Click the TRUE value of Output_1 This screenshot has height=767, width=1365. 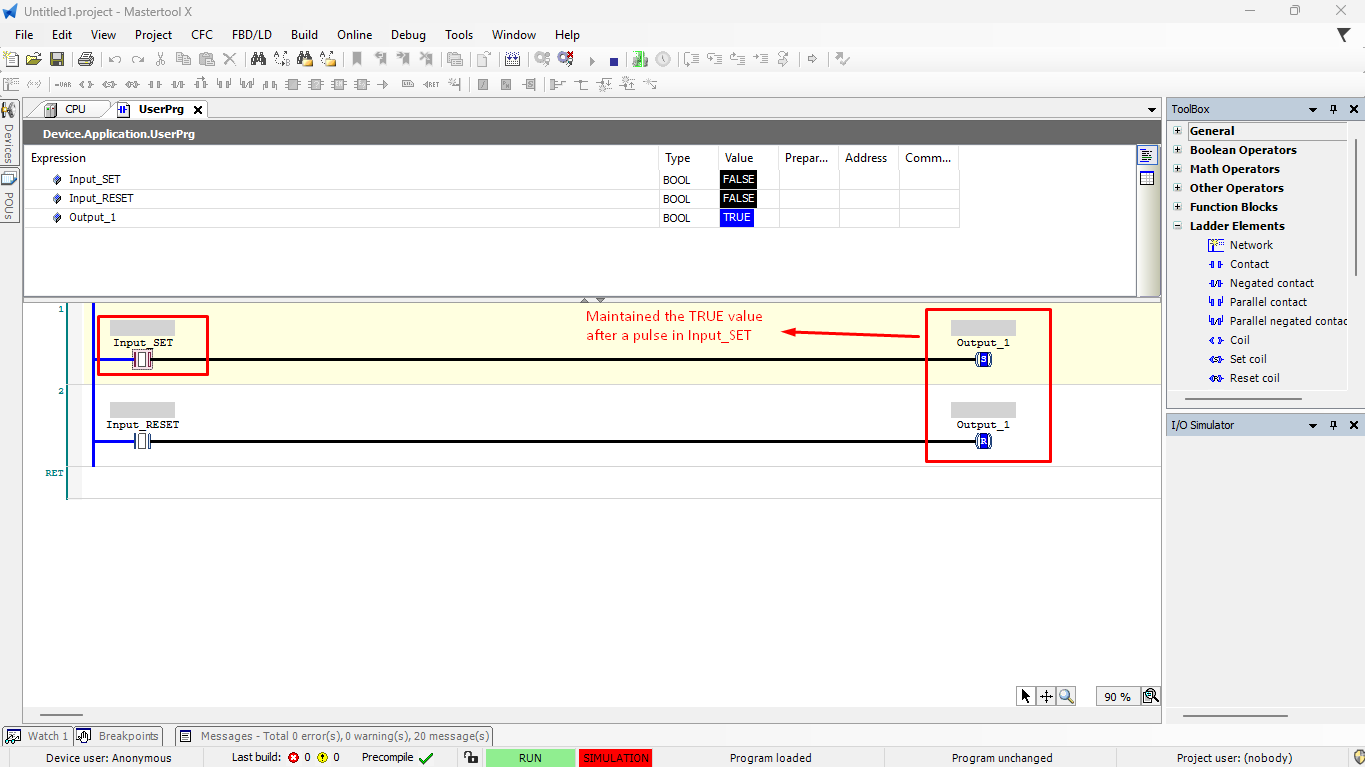(736, 217)
